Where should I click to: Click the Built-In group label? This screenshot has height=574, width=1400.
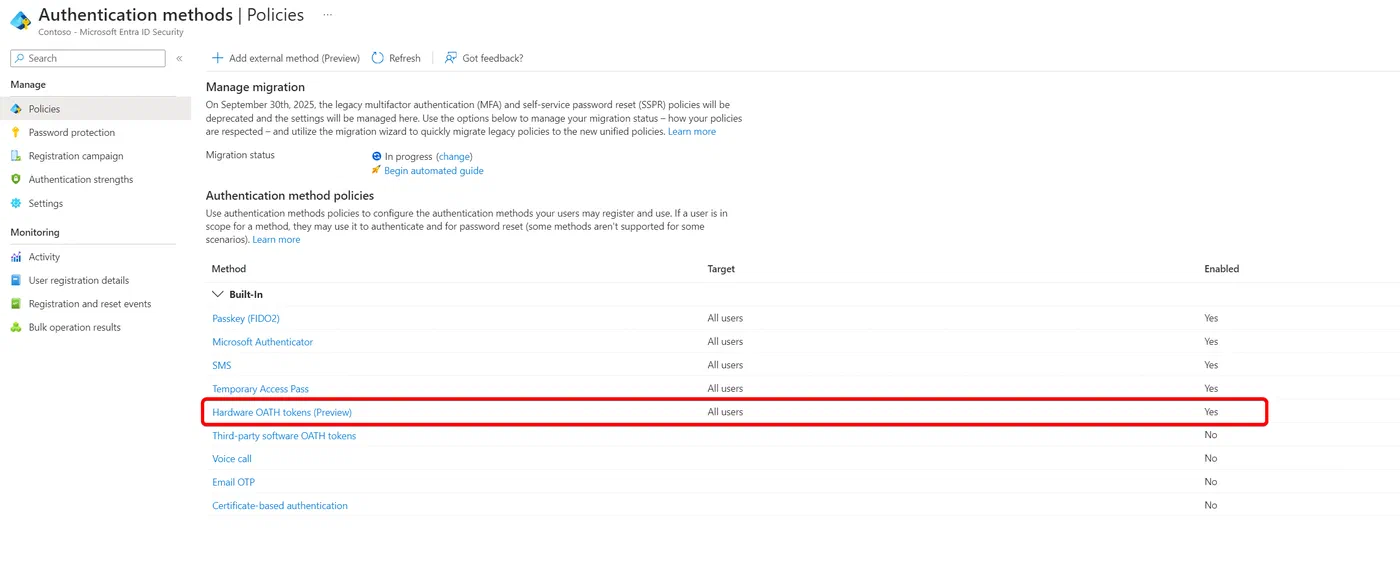[x=246, y=295]
